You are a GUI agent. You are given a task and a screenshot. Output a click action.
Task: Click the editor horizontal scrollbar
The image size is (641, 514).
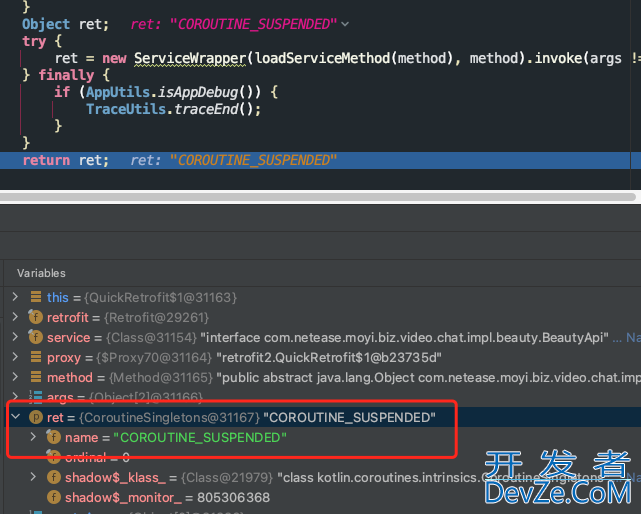(x=317, y=197)
